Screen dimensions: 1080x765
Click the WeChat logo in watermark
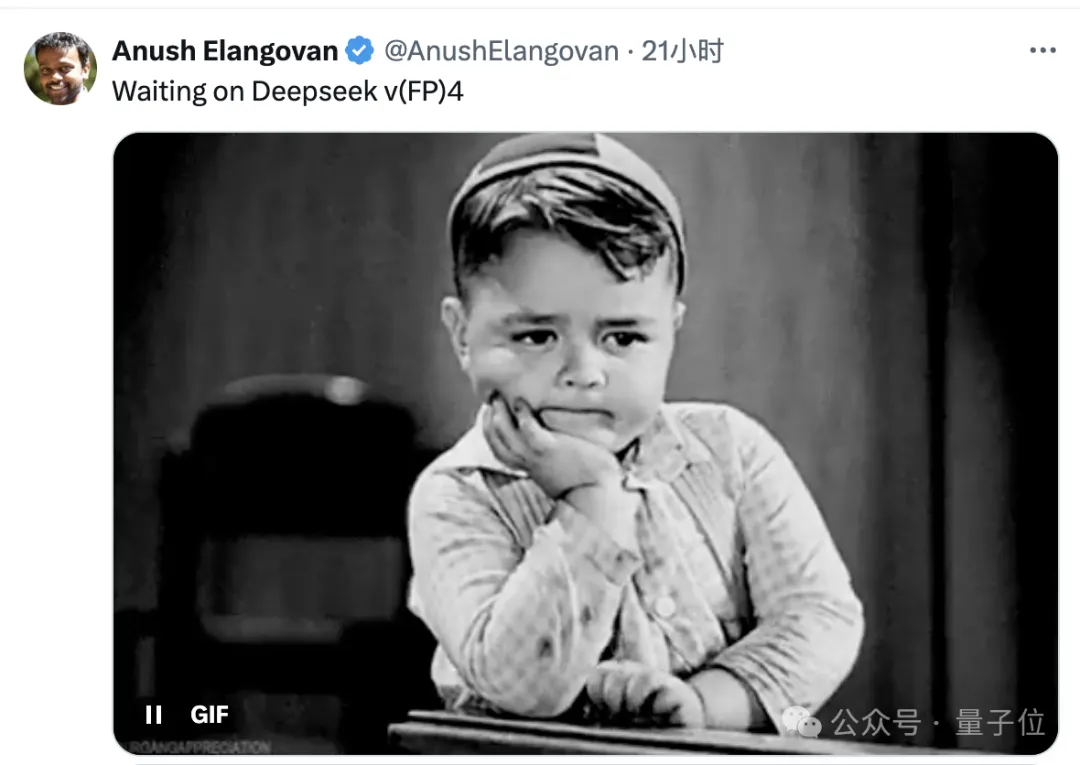click(x=801, y=722)
